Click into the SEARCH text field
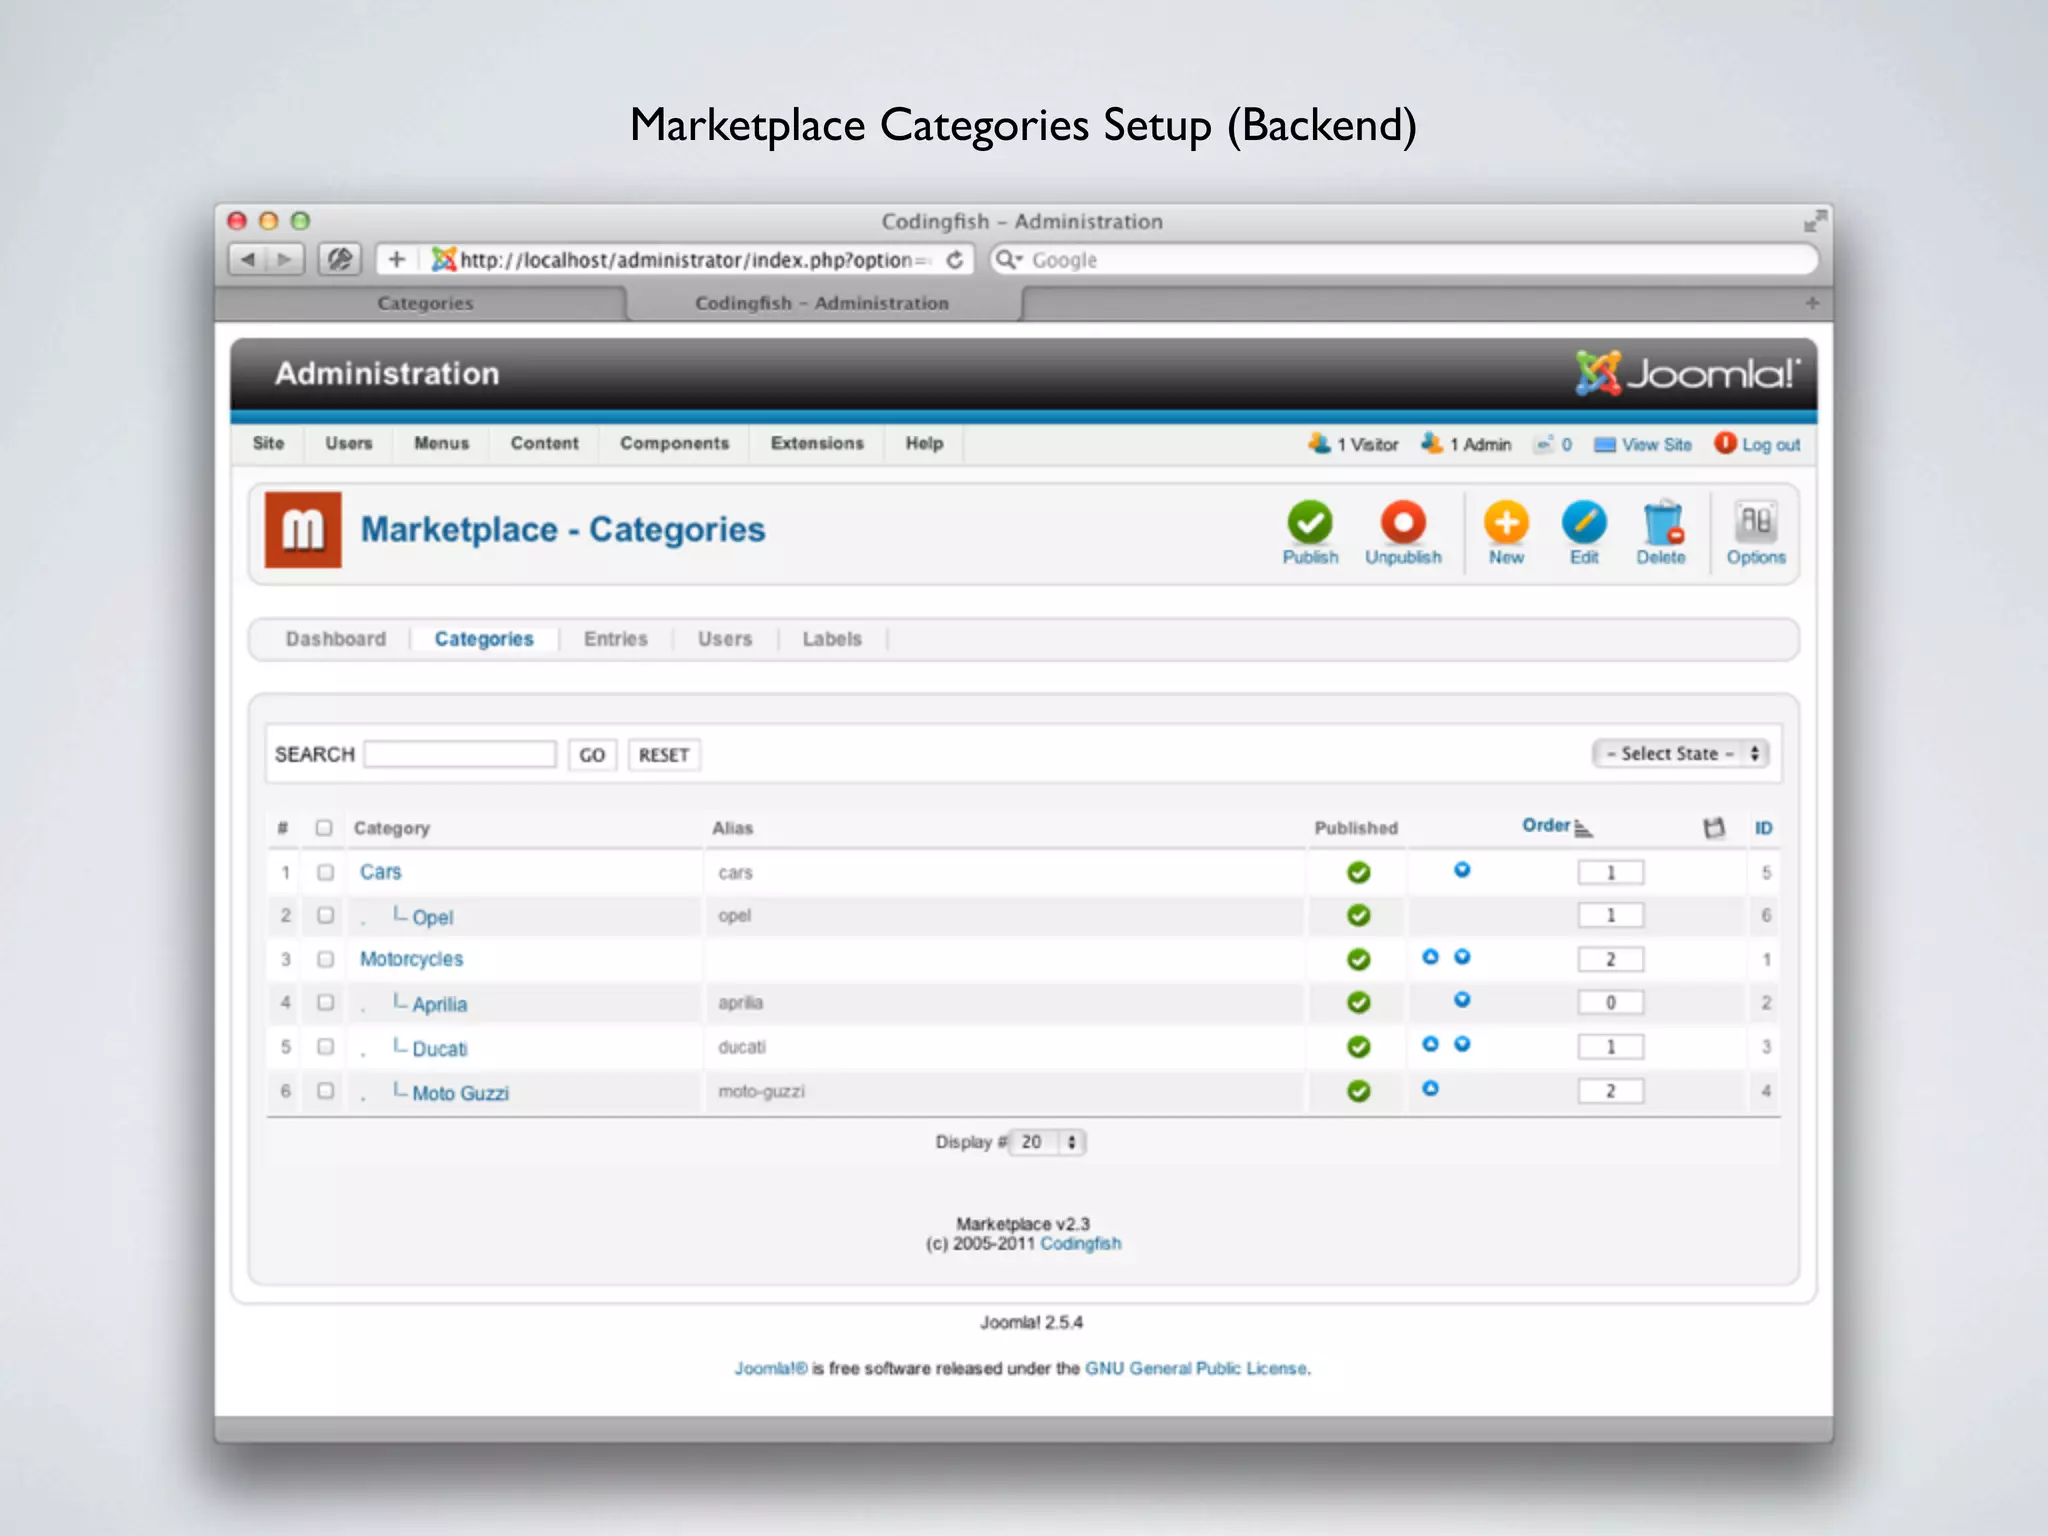 (x=460, y=754)
